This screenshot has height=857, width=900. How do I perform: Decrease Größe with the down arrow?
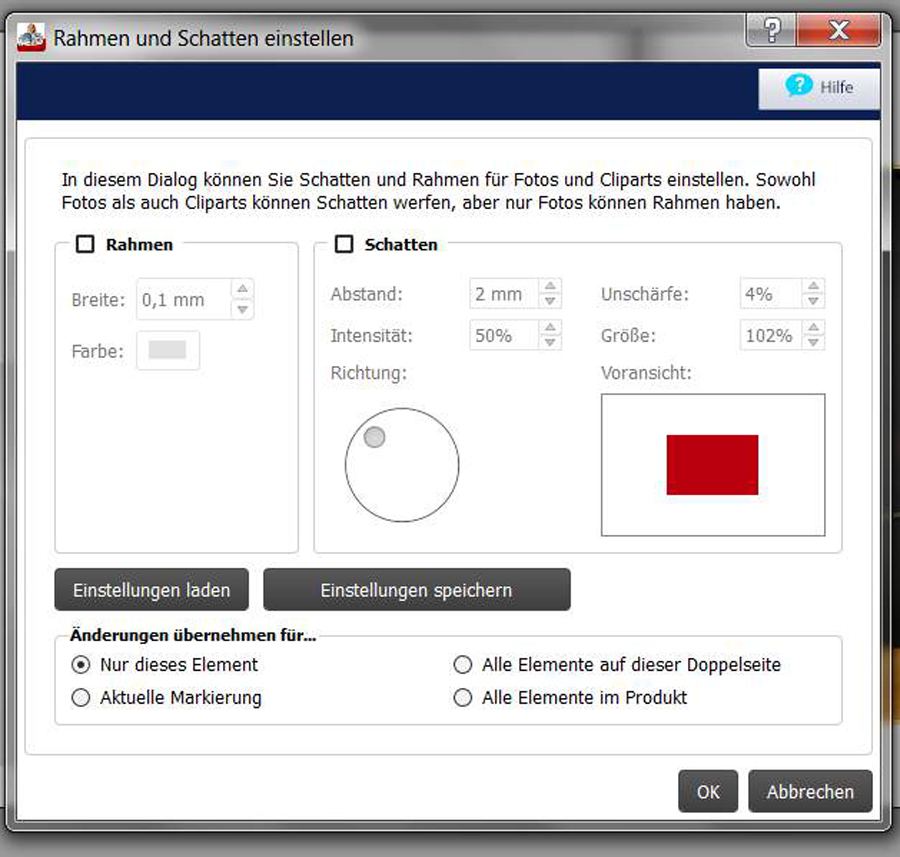[x=813, y=342]
